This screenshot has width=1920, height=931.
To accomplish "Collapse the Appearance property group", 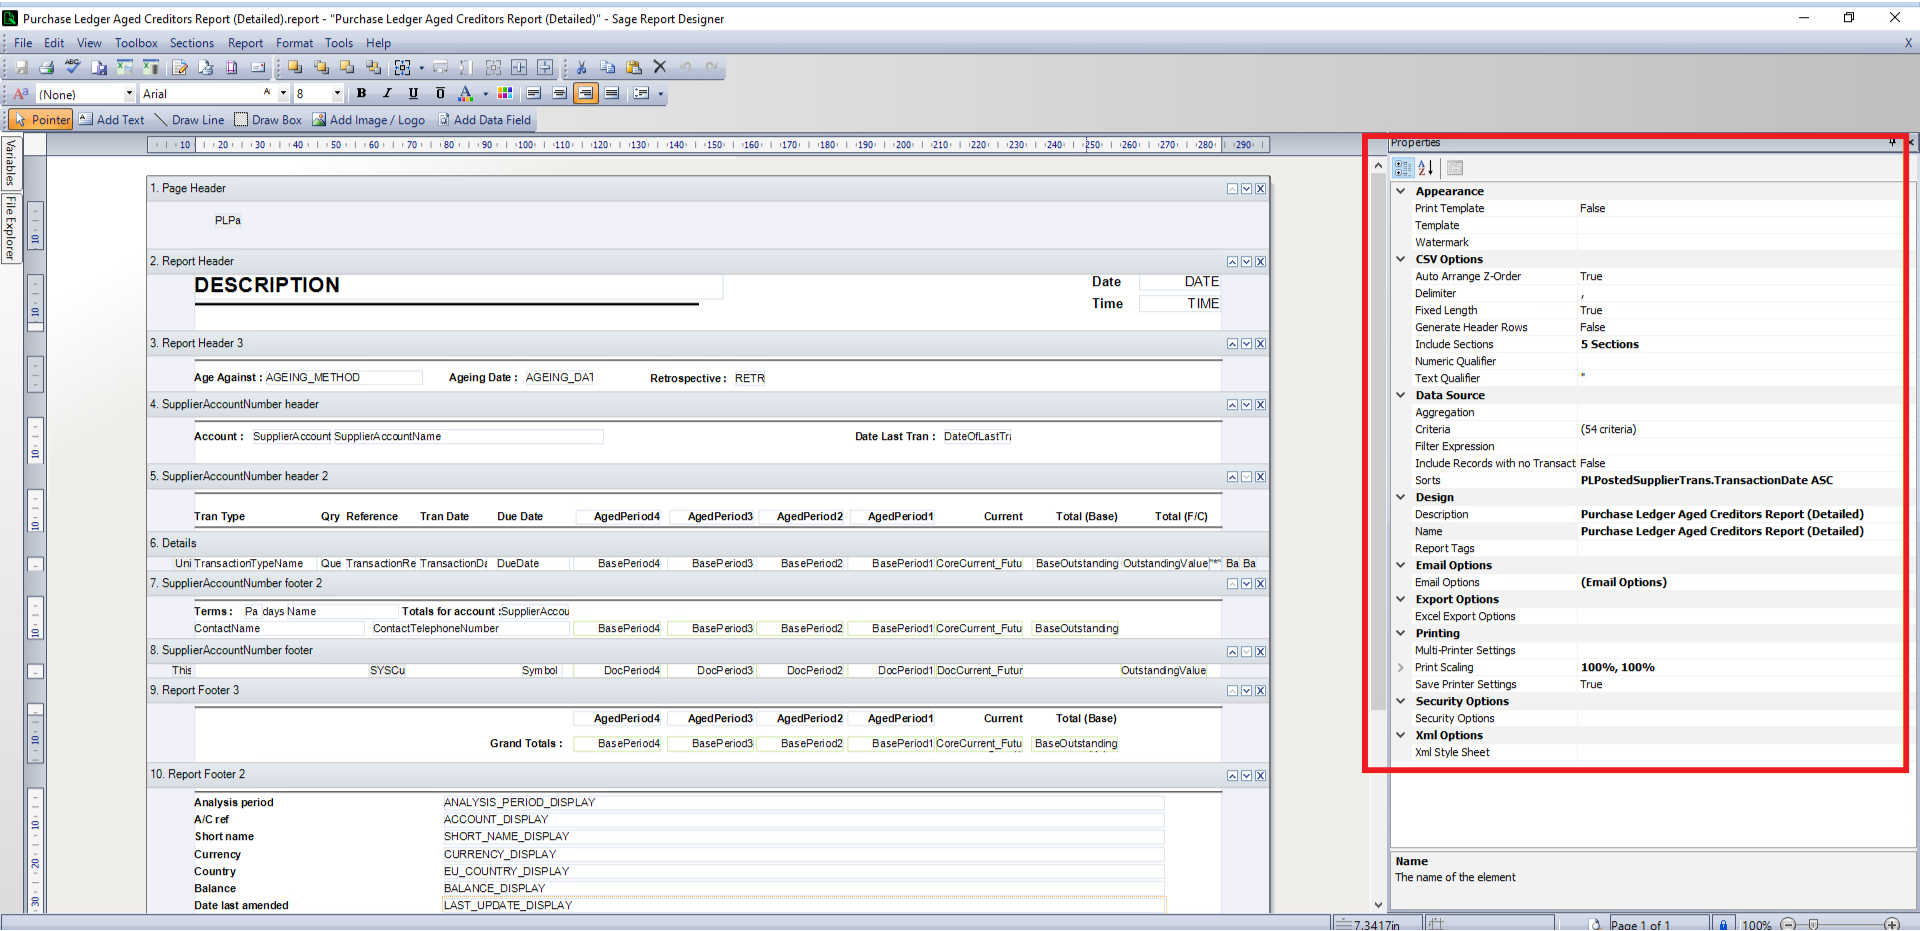I will pos(1401,191).
